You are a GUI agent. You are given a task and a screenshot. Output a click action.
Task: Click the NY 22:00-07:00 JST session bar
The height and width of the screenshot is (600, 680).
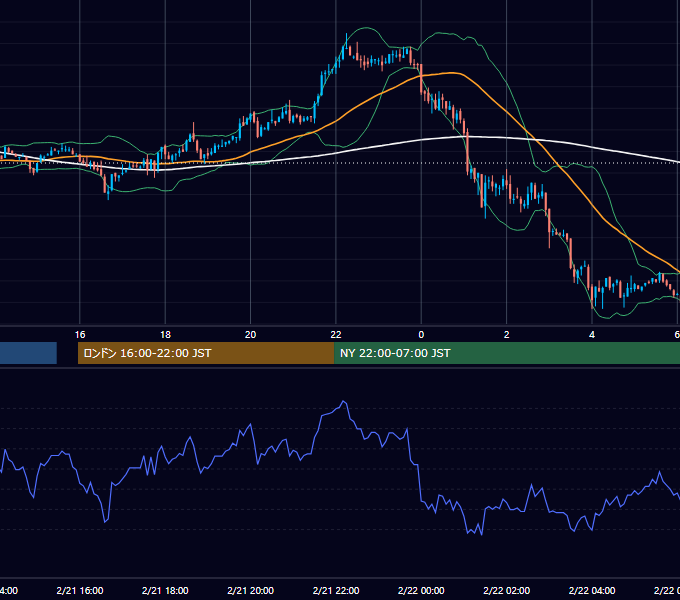pos(507,353)
